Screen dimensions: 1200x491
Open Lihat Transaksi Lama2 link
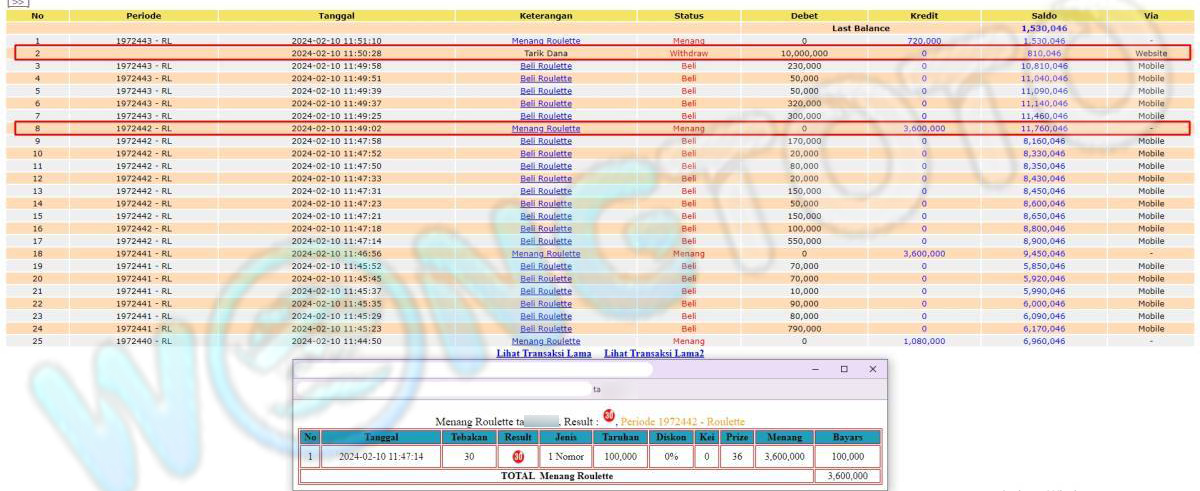(654, 354)
